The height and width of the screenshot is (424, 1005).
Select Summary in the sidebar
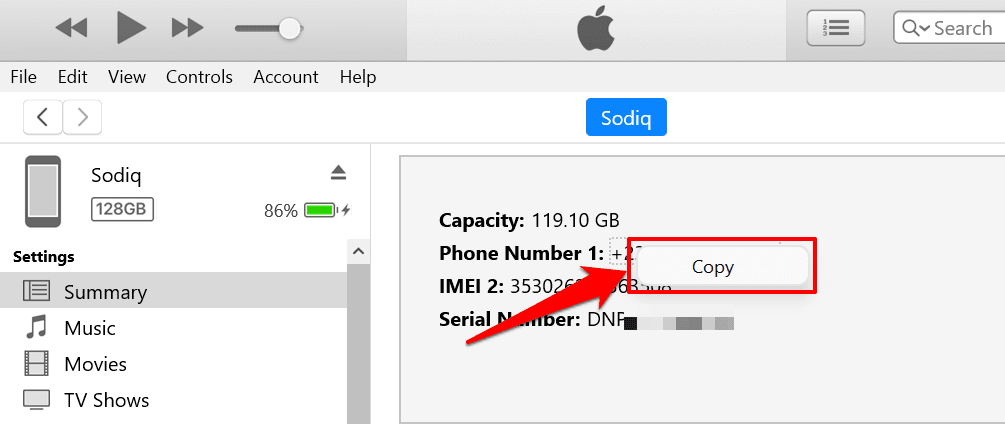pyautogui.click(x=105, y=292)
